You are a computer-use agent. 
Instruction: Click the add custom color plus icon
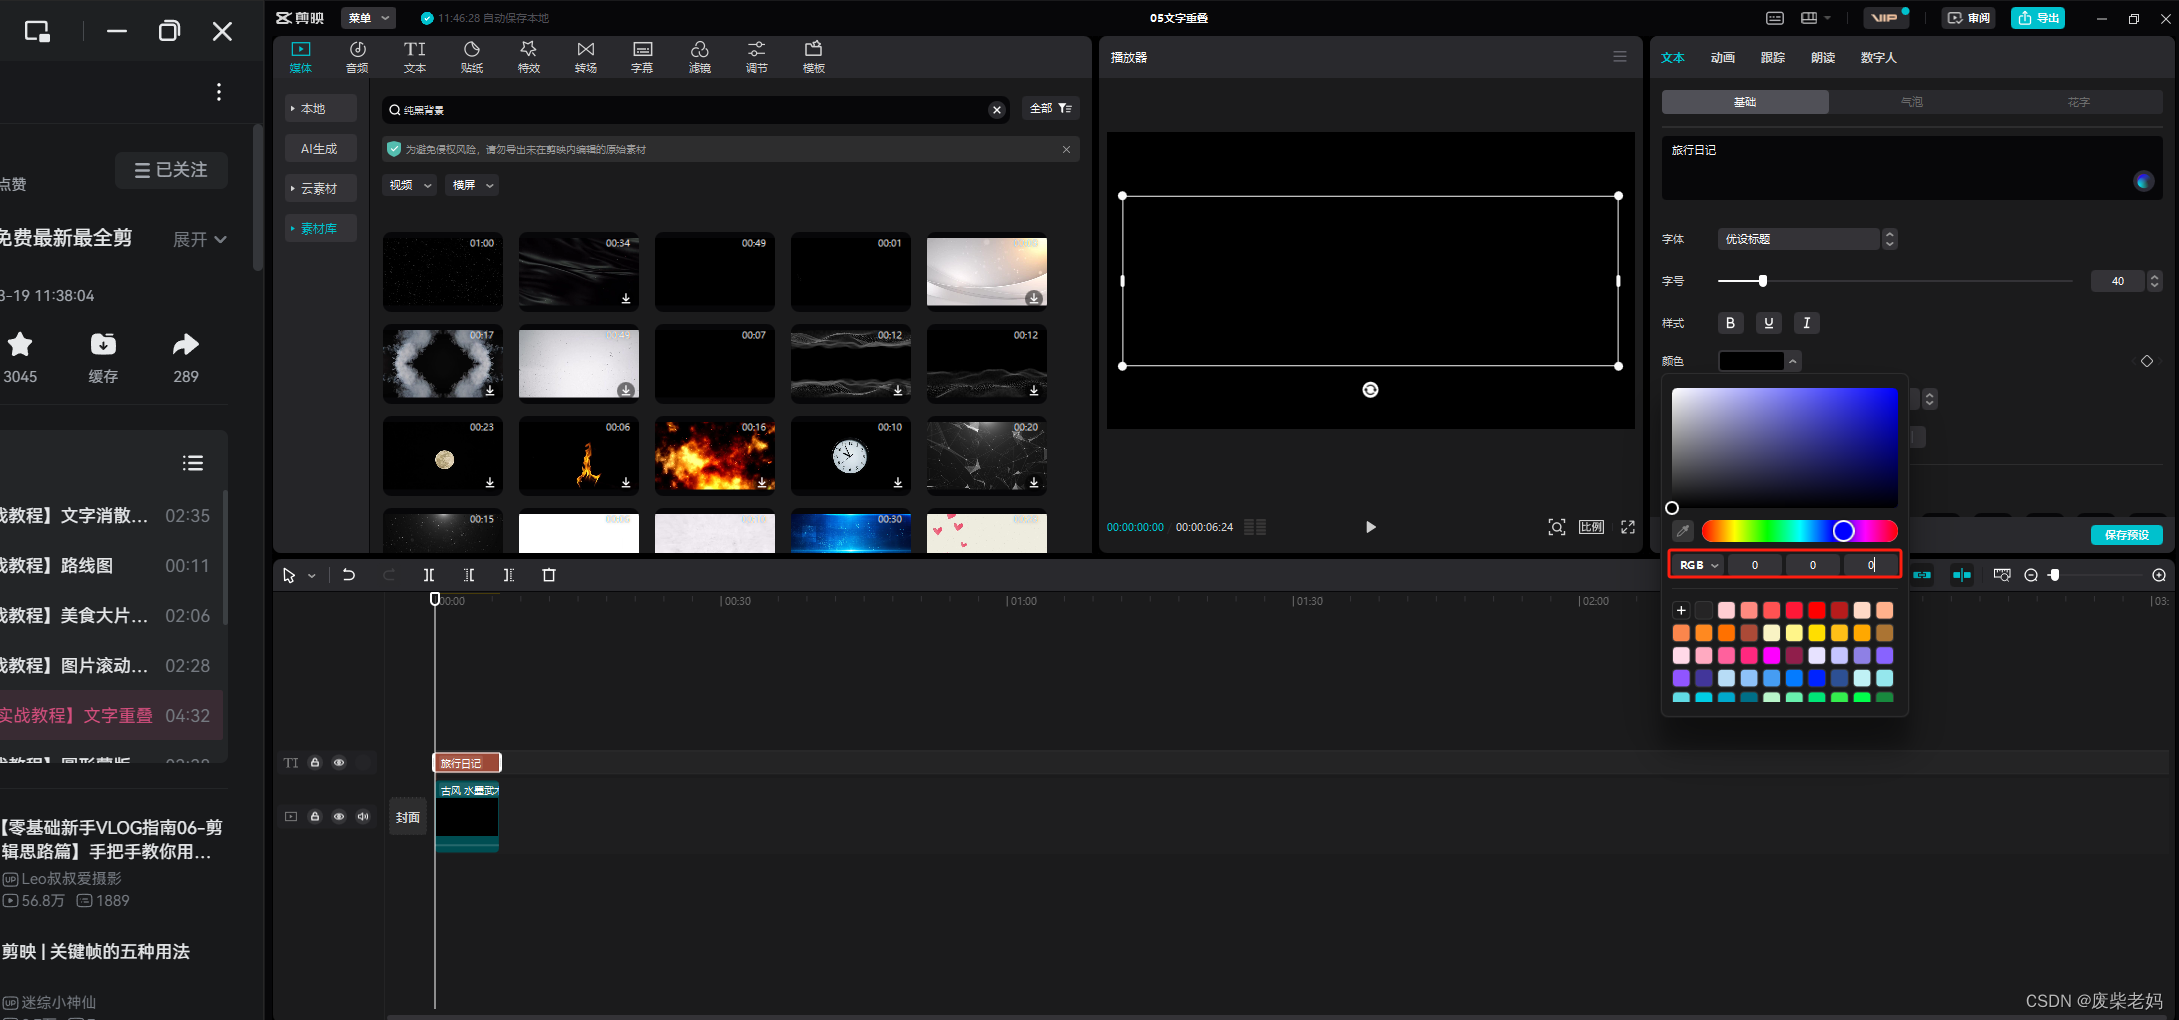pos(1681,610)
